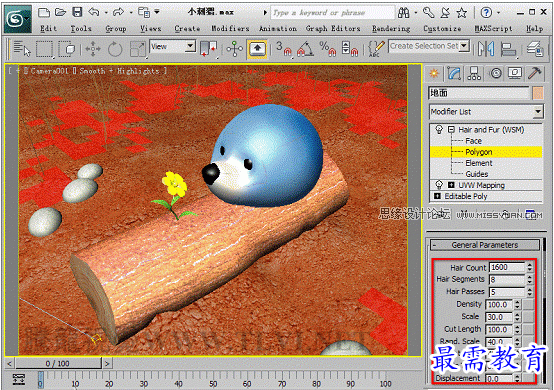Click the Undo arrow icon
Screen dimensions: 554x390
pyautogui.click(x=94, y=13)
